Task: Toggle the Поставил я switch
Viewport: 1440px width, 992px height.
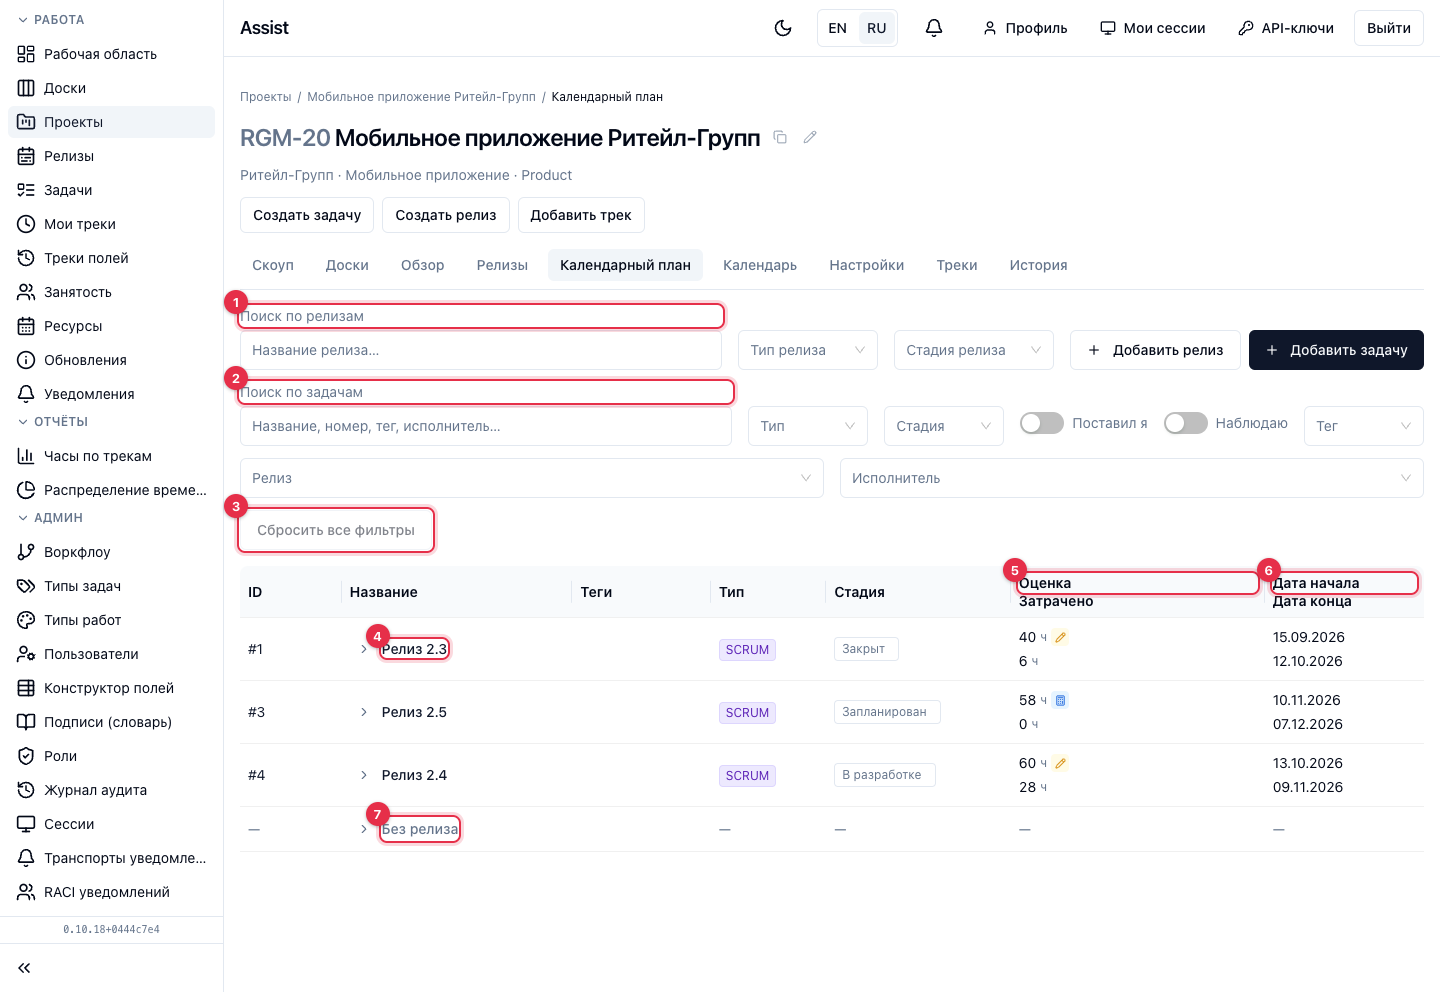Action: coord(1042,423)
